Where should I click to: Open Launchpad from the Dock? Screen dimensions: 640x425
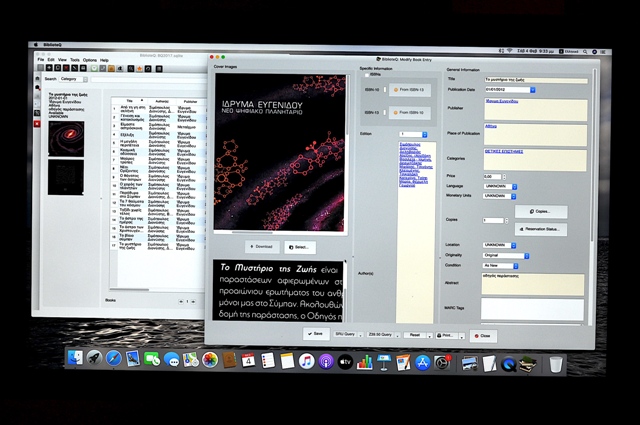click(95, 359)
